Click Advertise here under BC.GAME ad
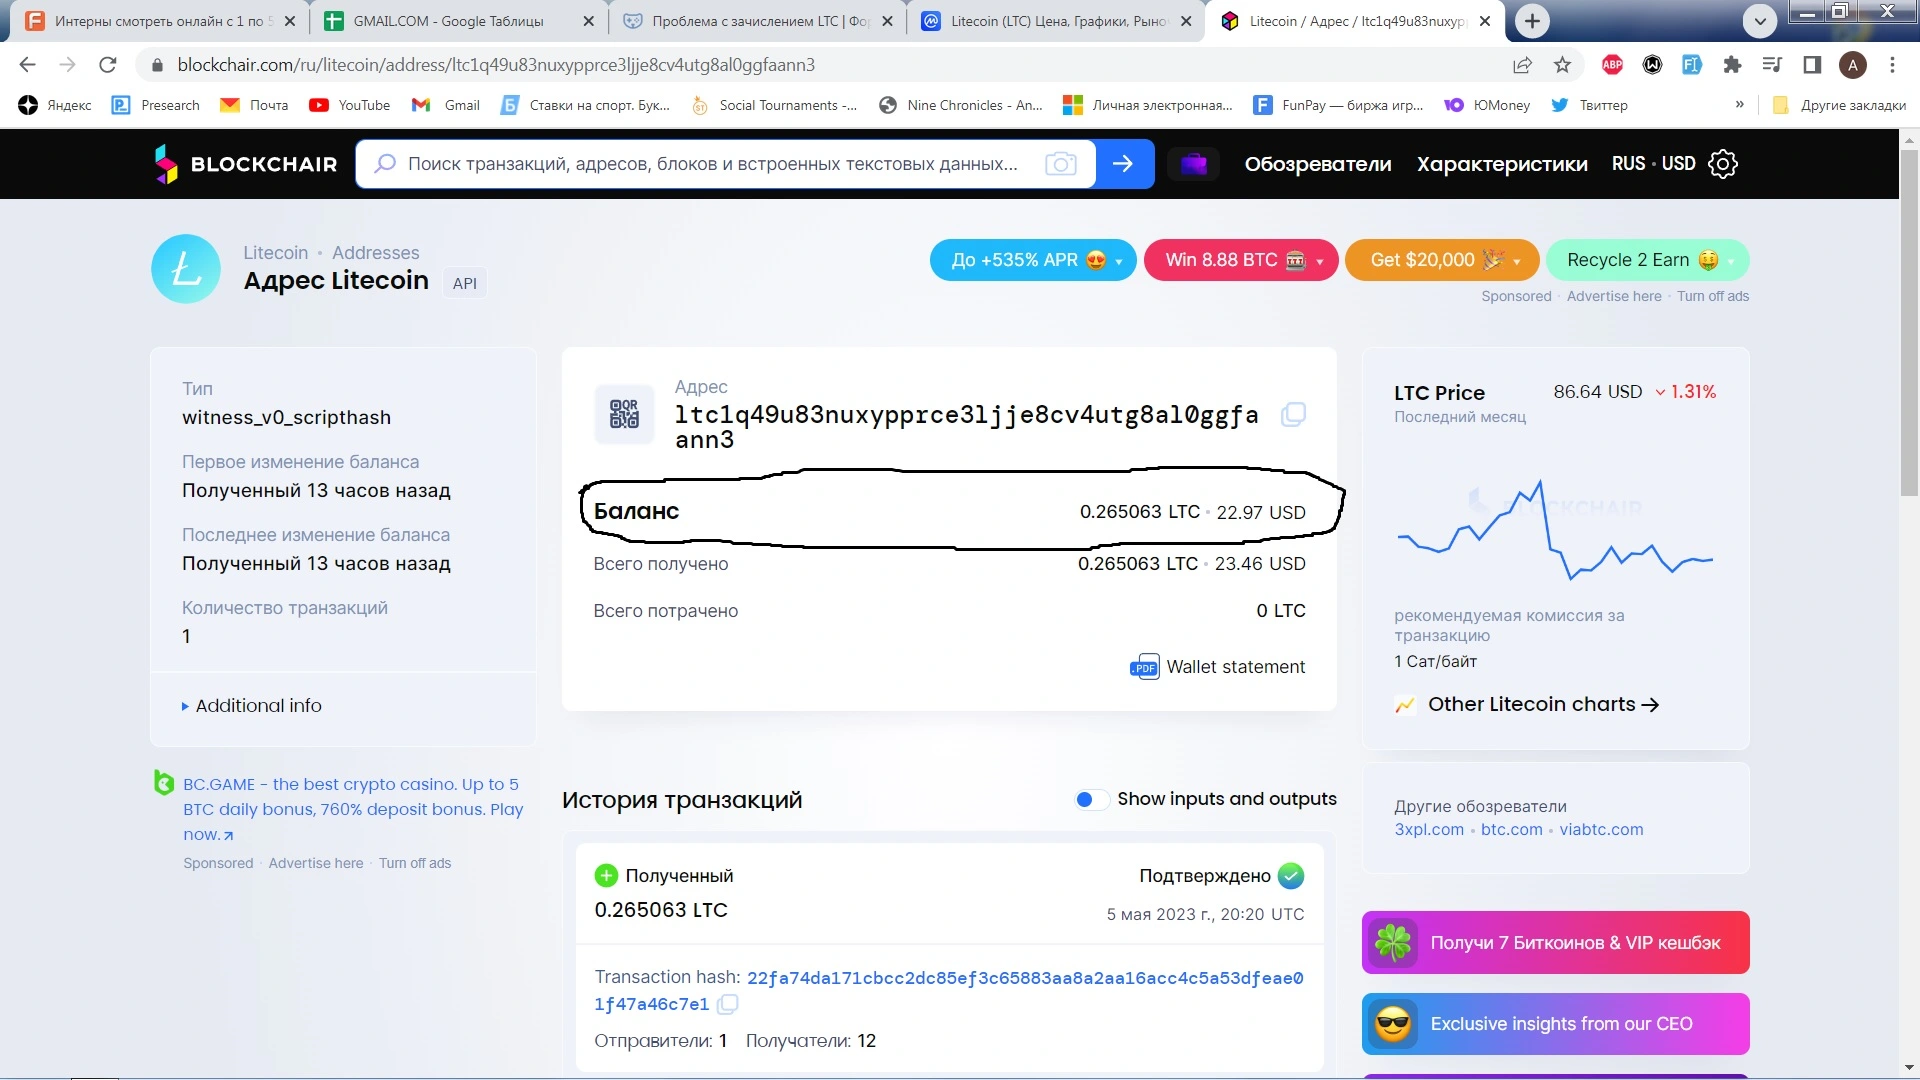 (x=316, y=863)
